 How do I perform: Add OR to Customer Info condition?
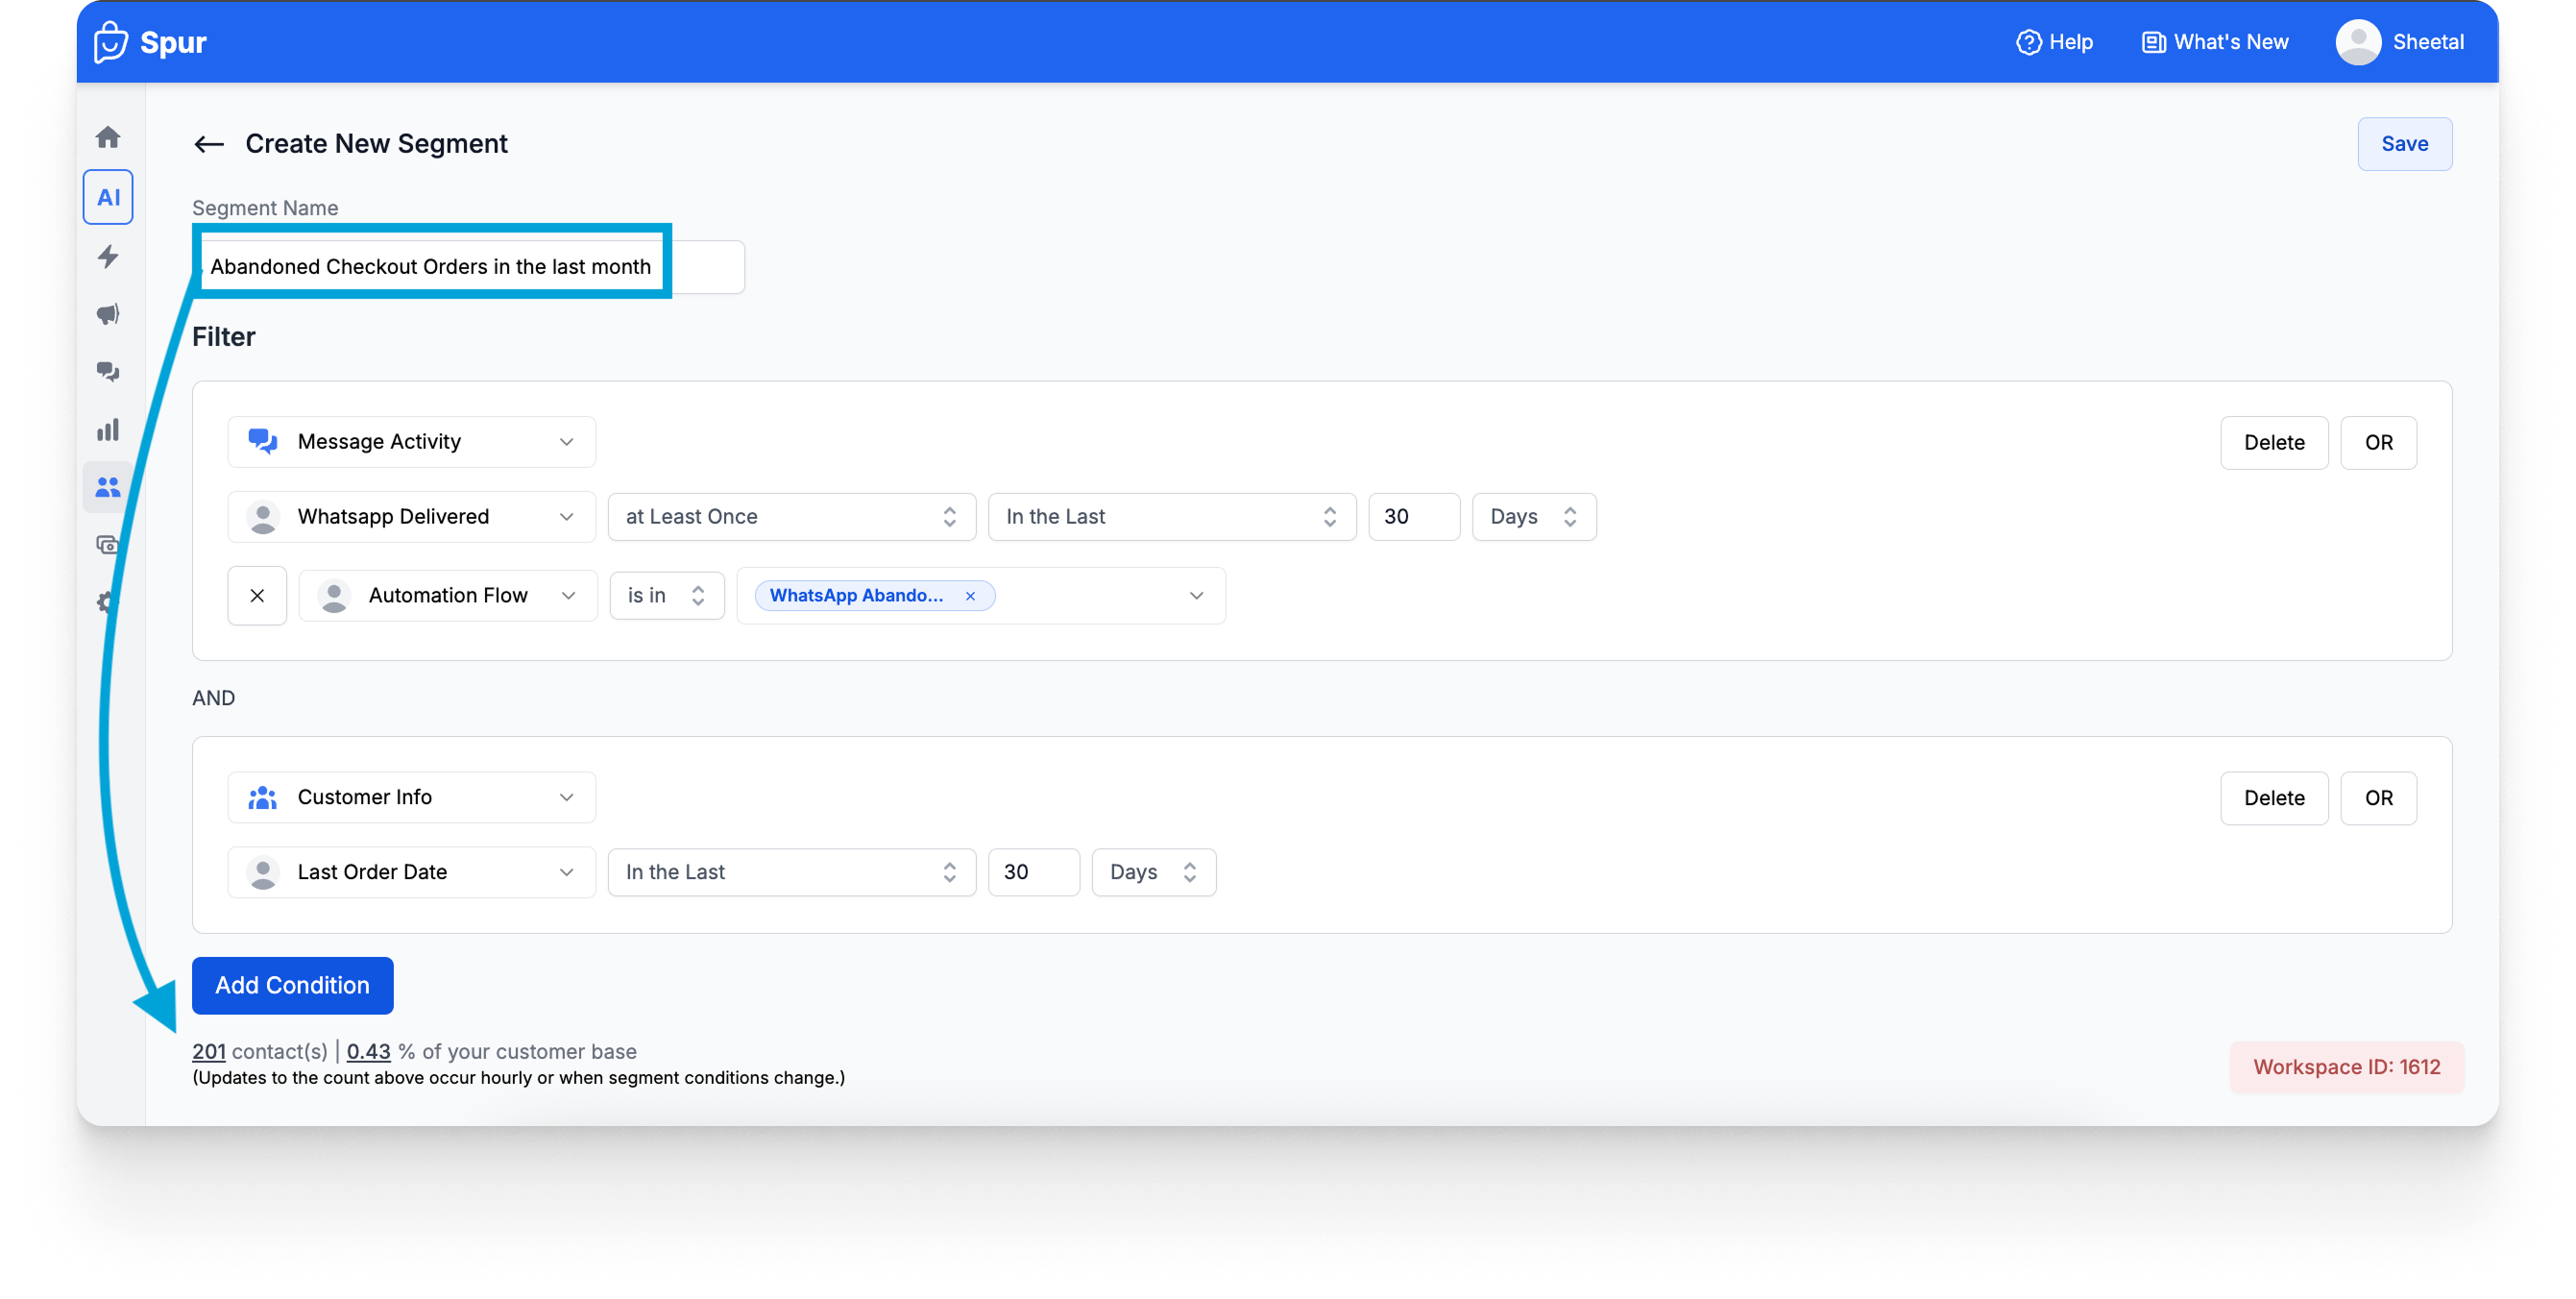2378,798
